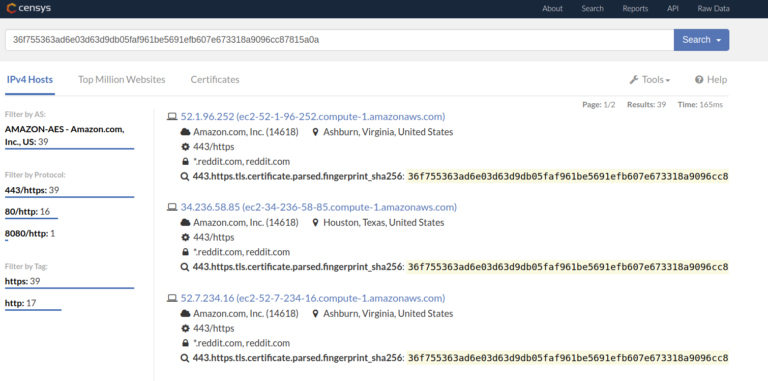Click cloud icon in 52.7.234.16 result
This screenshot has width=768, height=381.
[185, 313]
